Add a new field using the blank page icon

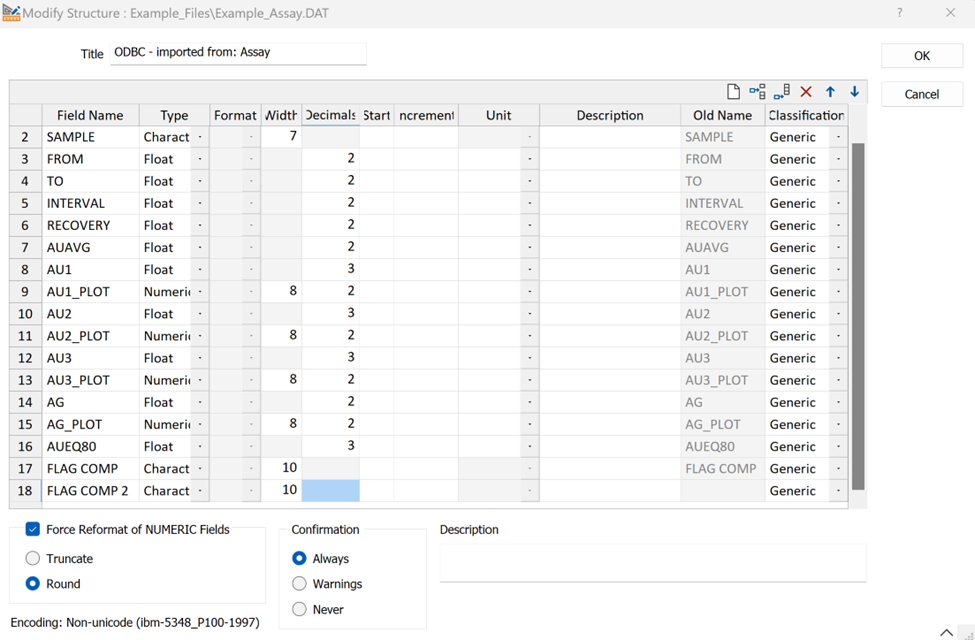click(735, 91)
